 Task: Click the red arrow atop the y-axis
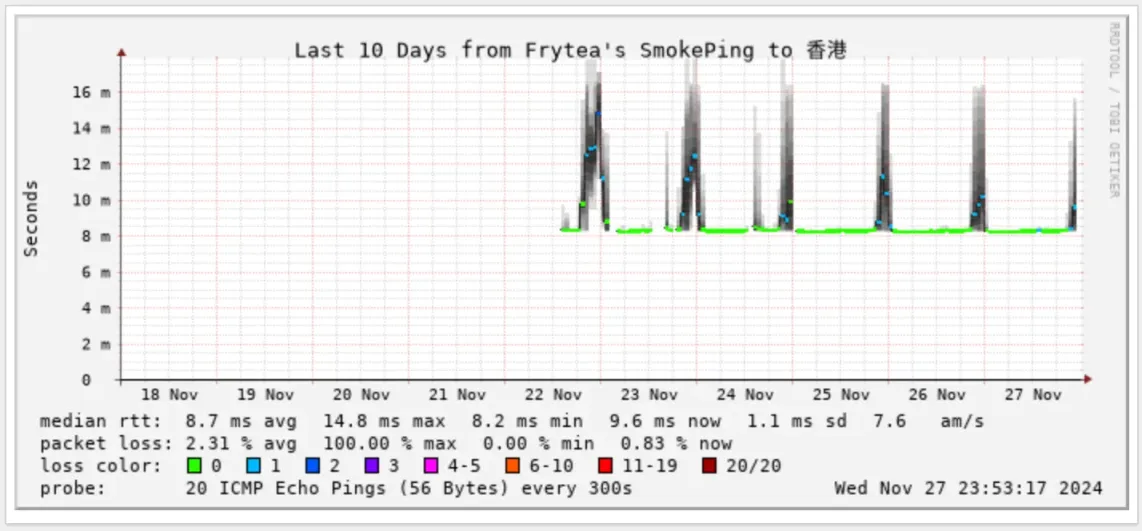(121, 52)
